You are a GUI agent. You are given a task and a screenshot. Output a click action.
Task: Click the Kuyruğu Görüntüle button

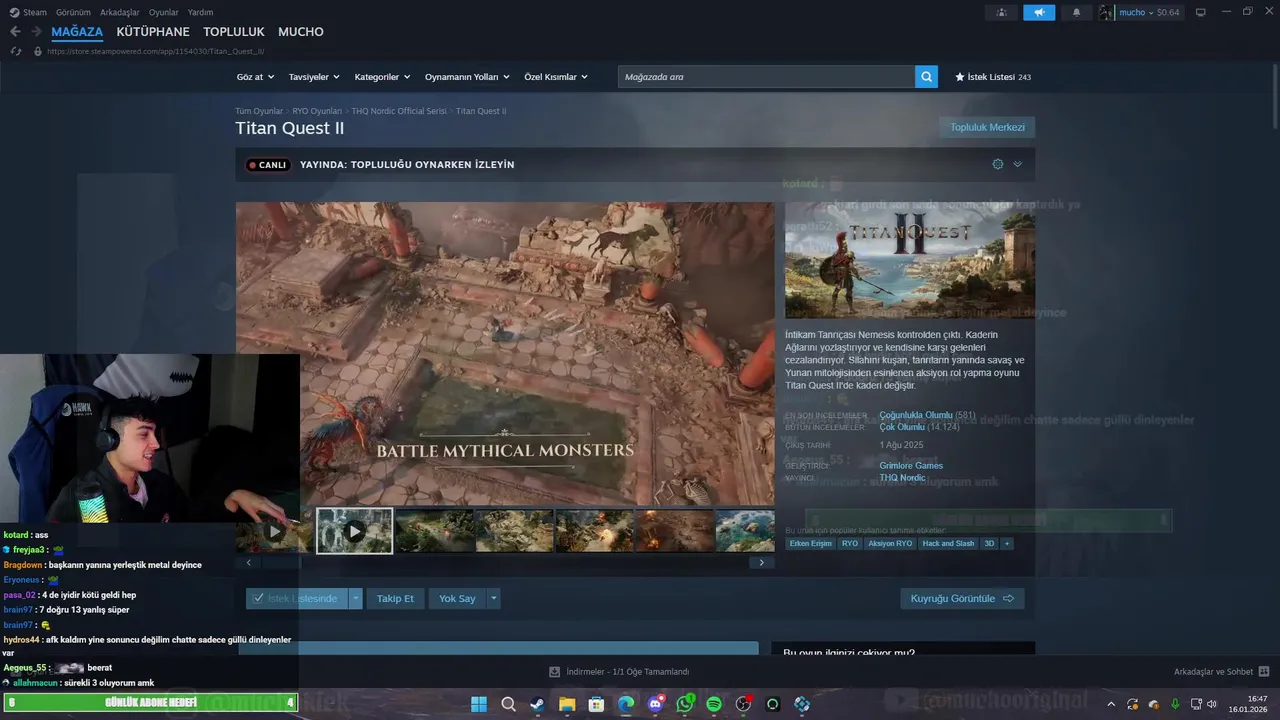[962, 598]
